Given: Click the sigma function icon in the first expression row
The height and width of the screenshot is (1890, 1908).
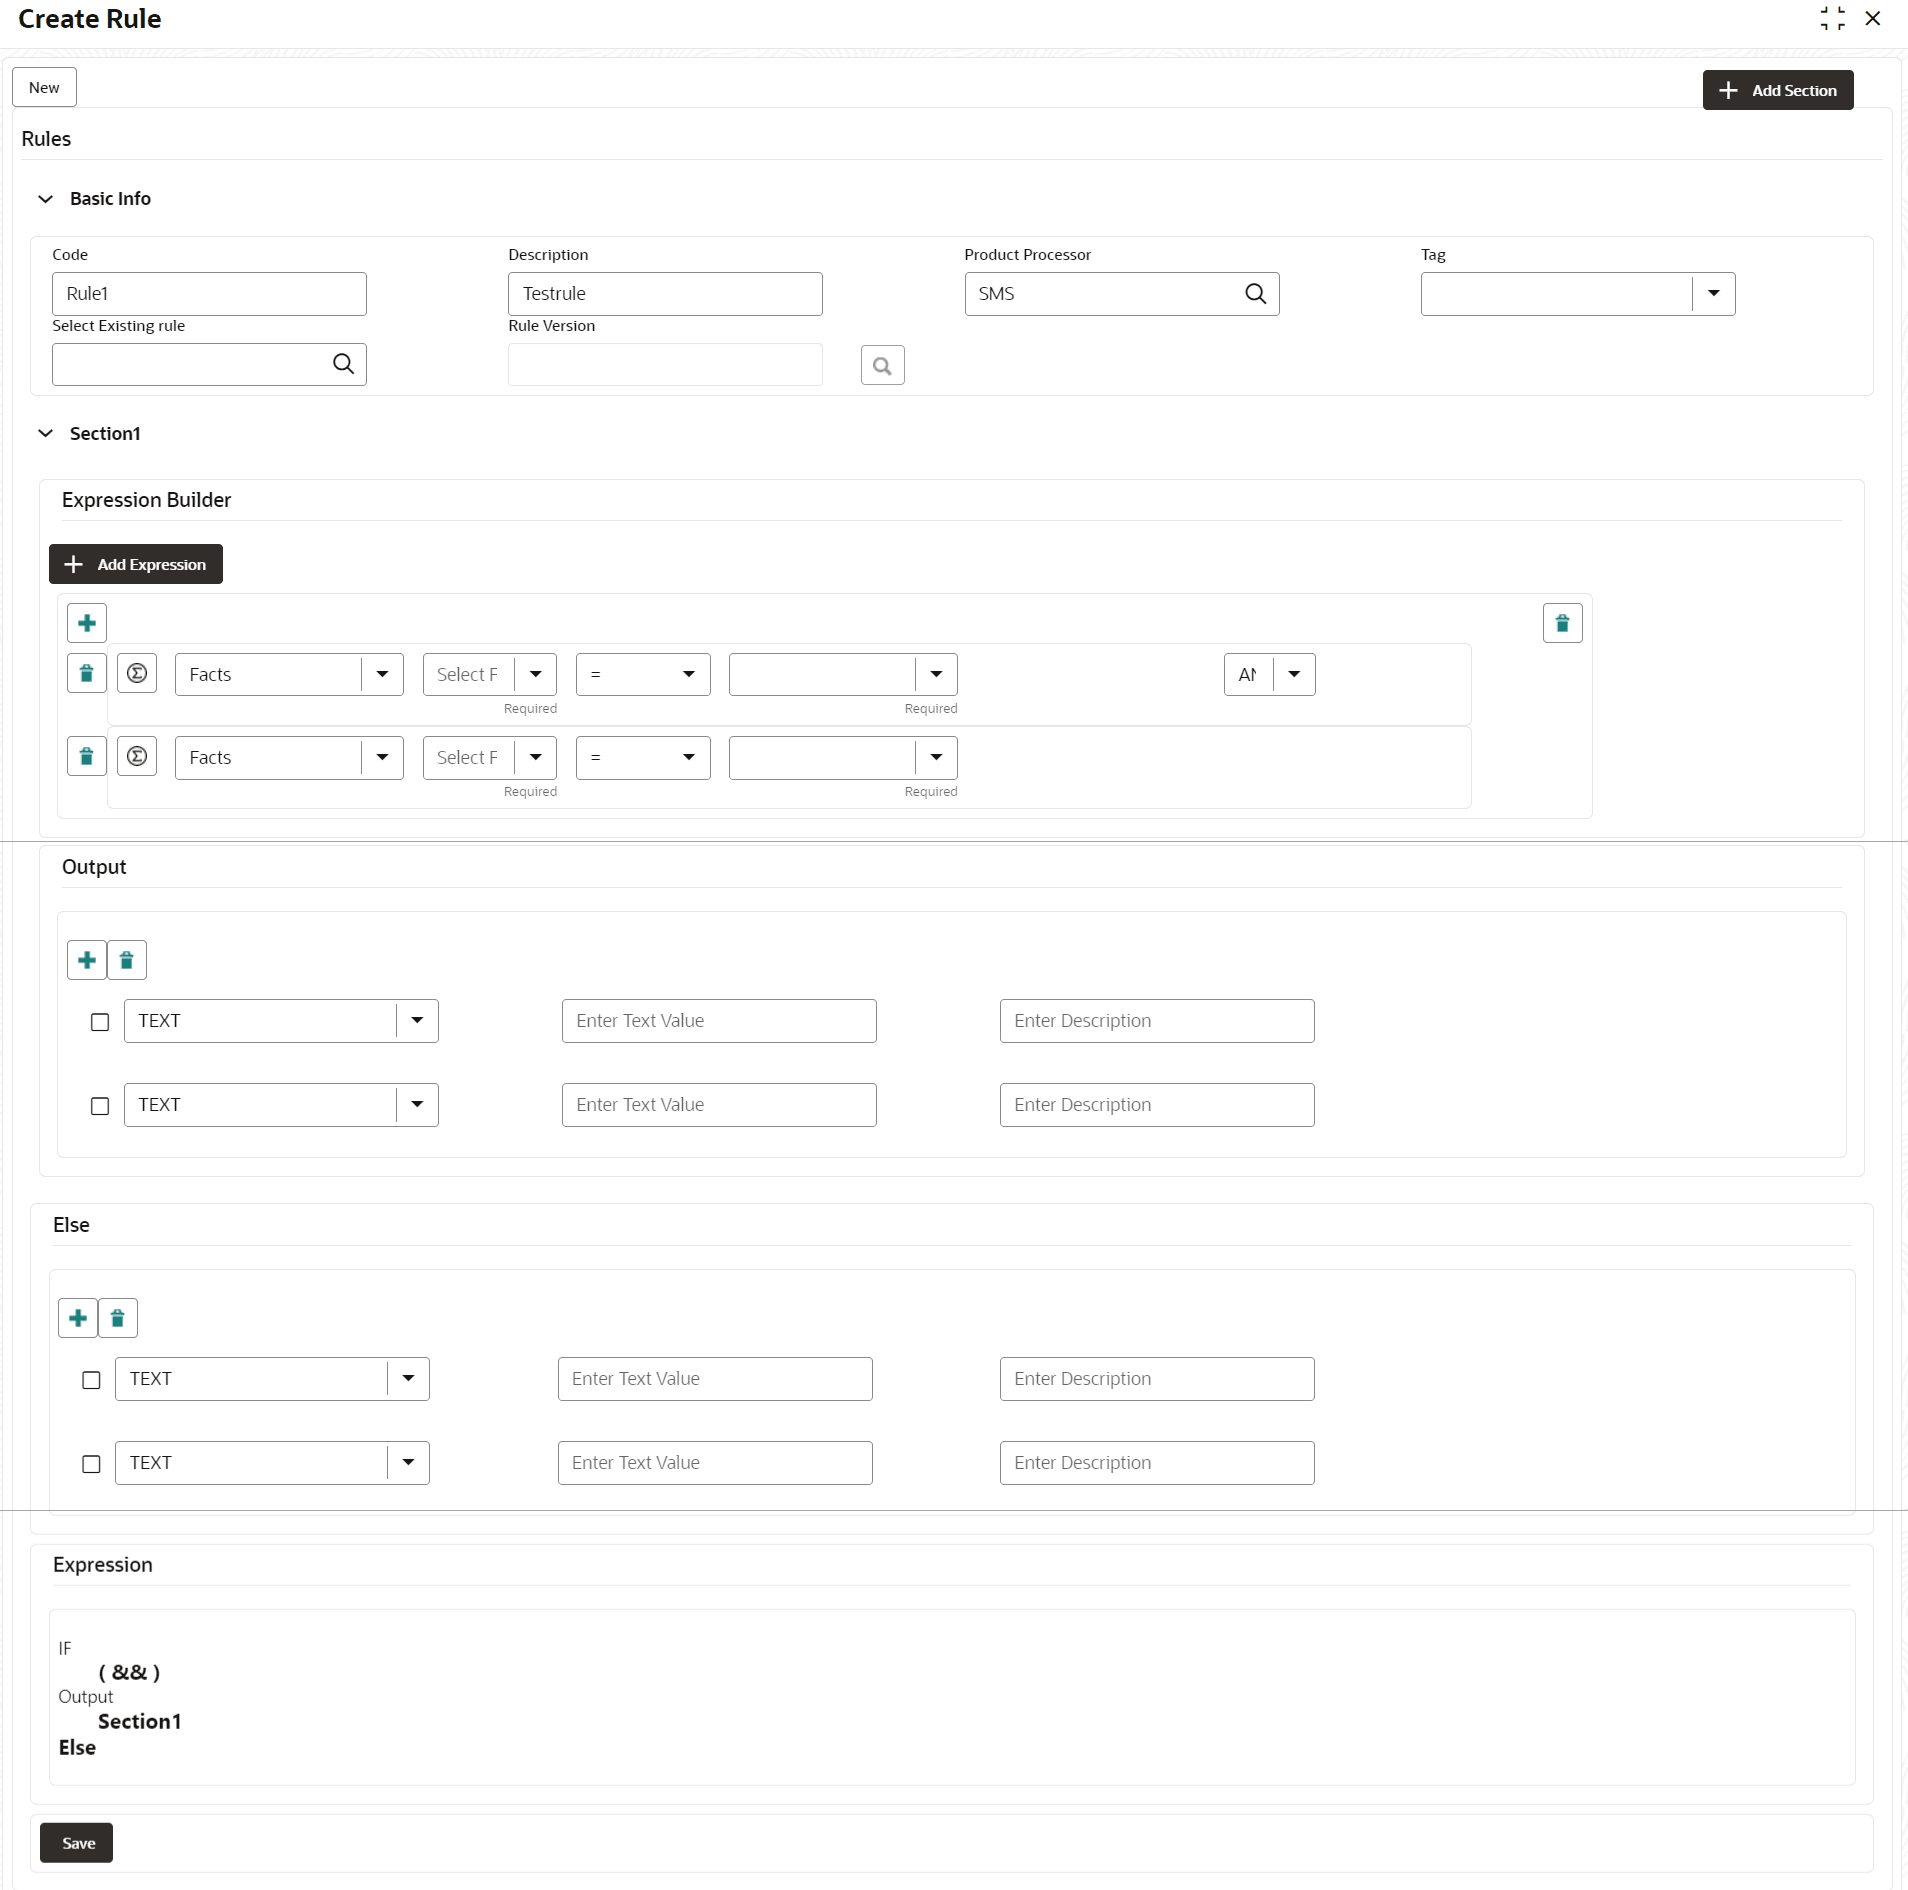Looking at the screenshot, I should click(x=137, y=673).
